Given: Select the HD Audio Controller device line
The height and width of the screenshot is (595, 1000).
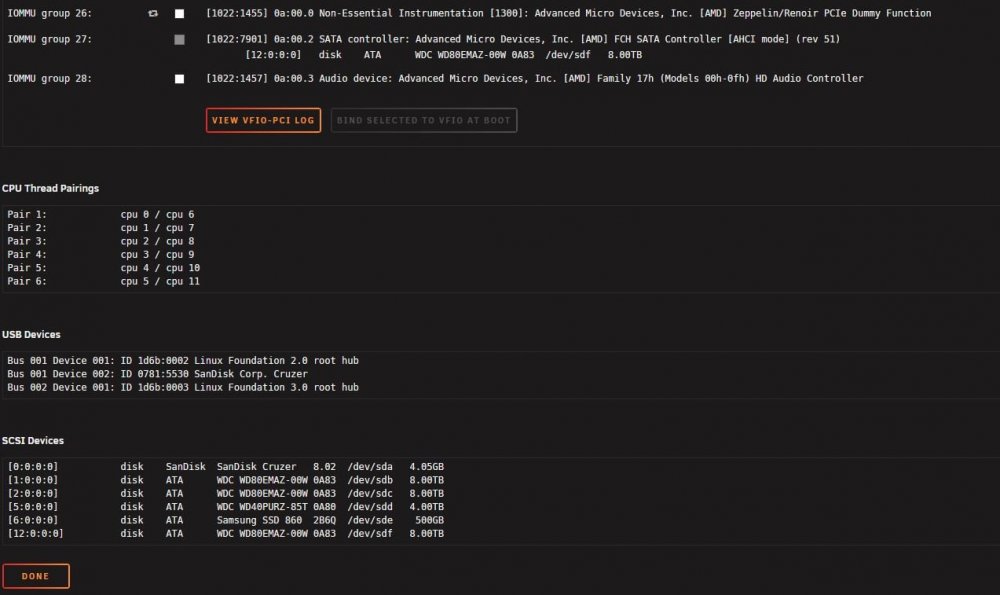Looking at the screenshot, I should 534,78.
